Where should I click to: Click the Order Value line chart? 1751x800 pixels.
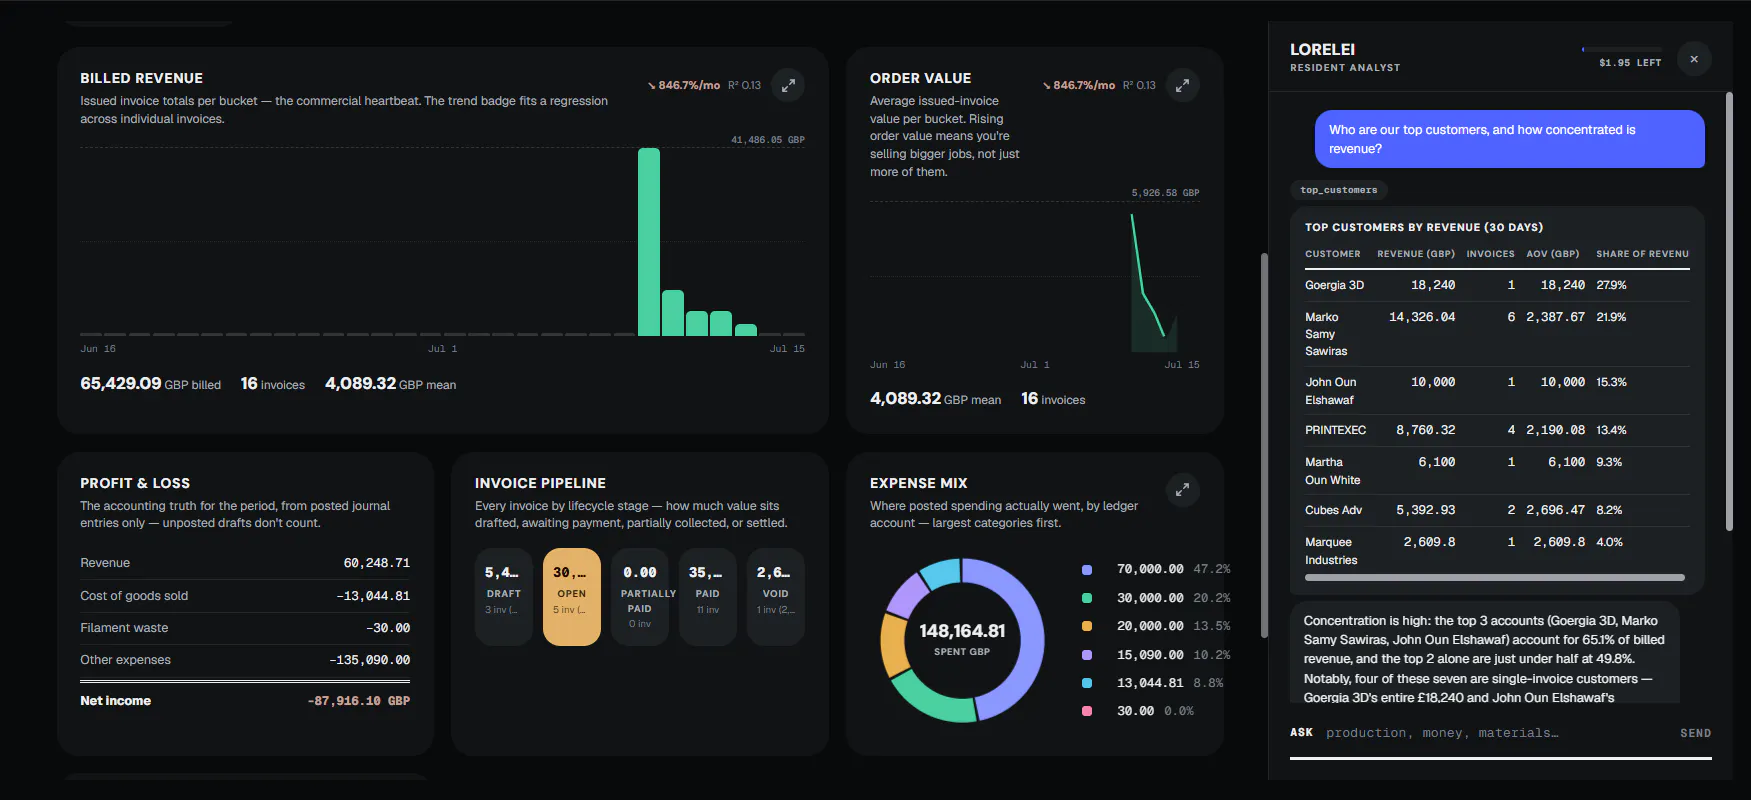(1035, 277)
